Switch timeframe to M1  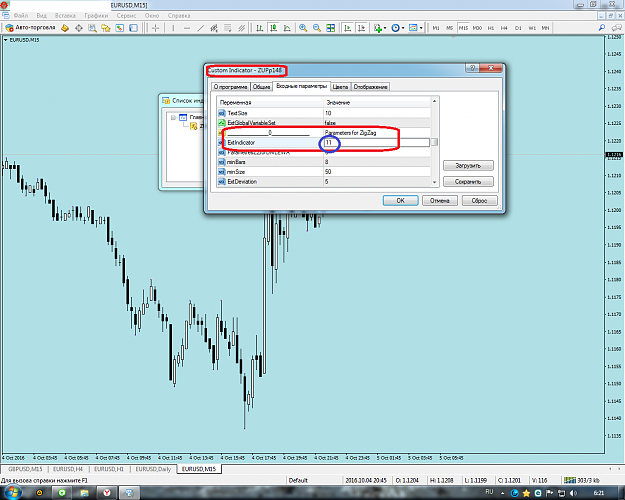[436, 28]
